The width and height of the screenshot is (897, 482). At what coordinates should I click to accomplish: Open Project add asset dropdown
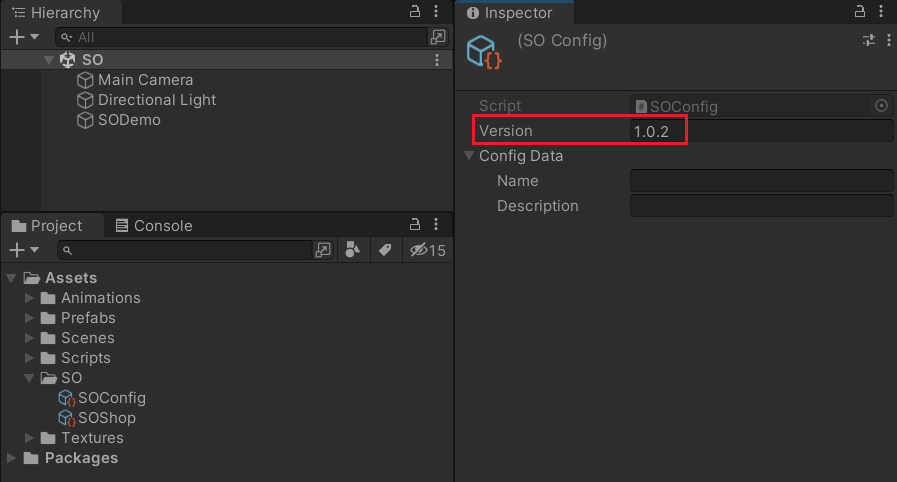[24, 250]
